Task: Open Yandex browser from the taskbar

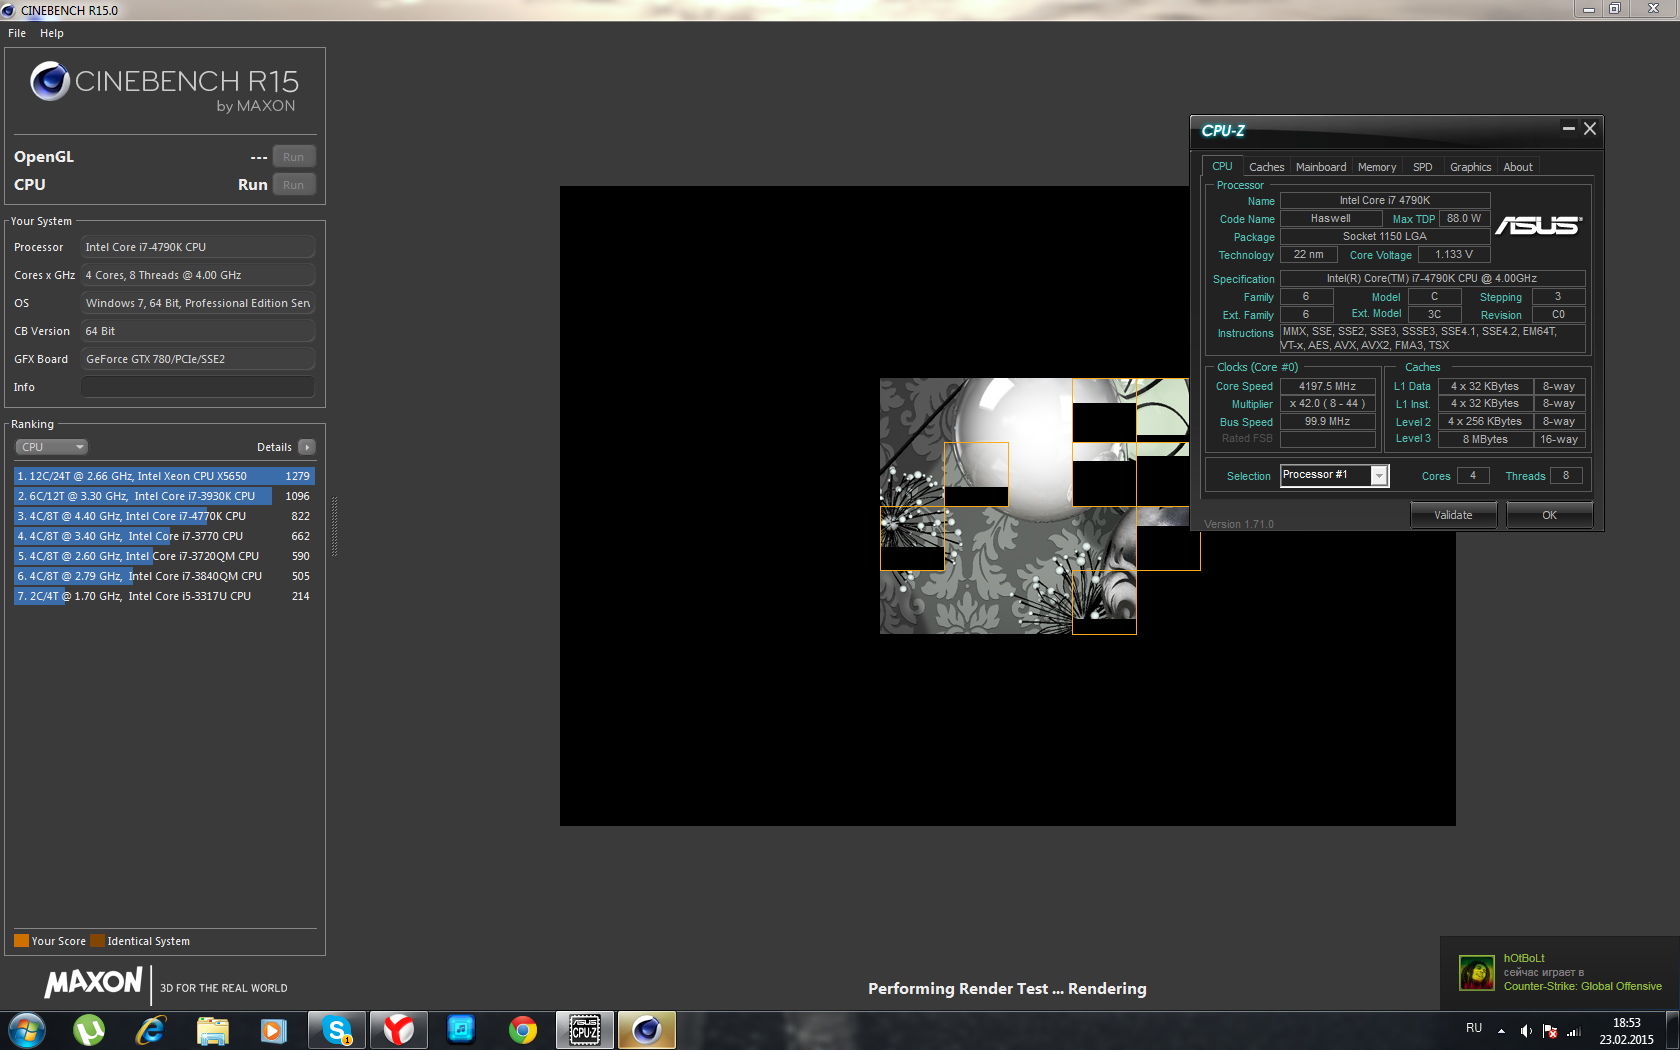Action: click(399, 1029)
